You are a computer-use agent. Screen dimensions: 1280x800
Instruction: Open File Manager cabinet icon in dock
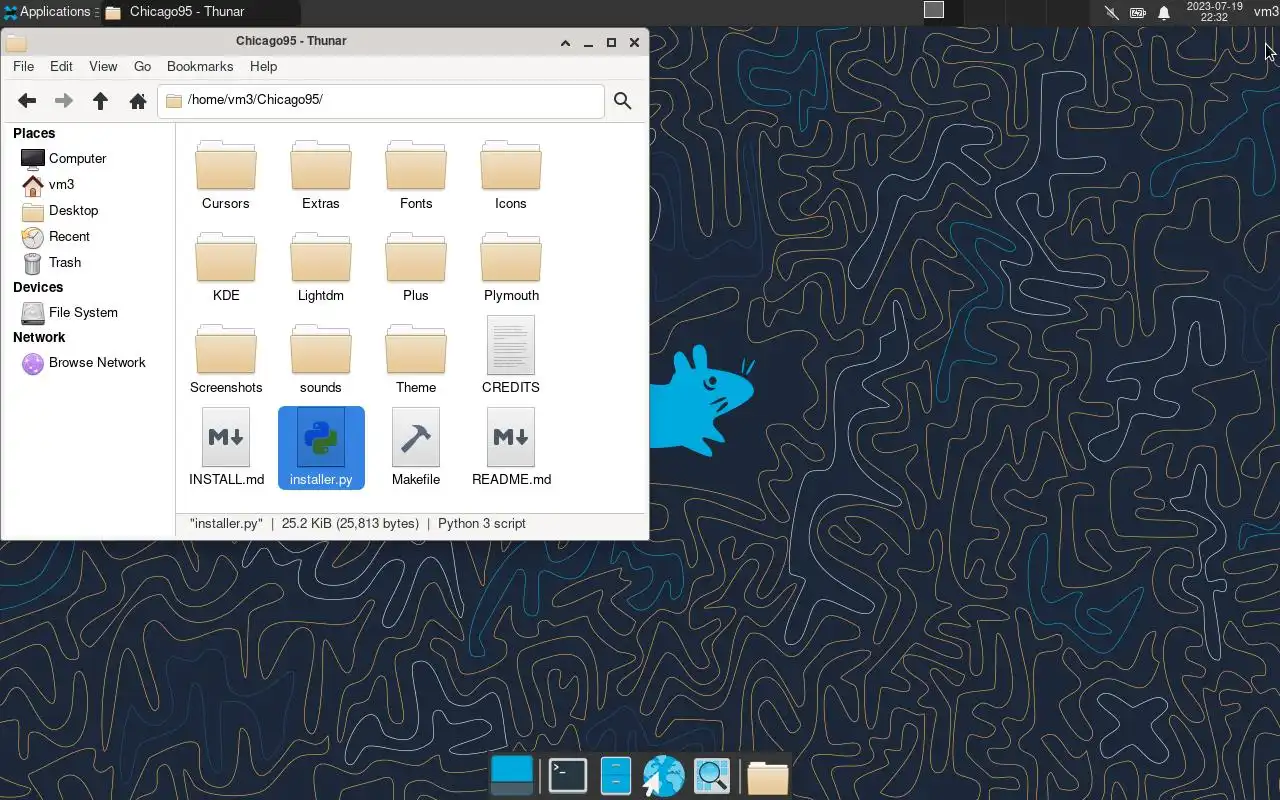(x=616, y=775)
